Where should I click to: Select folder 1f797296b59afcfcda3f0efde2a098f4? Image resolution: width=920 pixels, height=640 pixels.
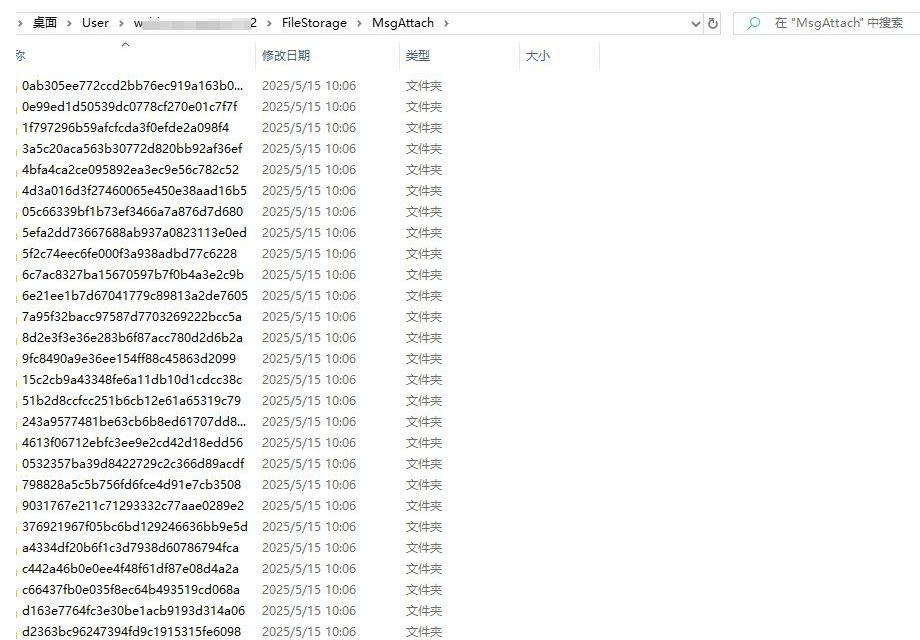pos(126,128)
